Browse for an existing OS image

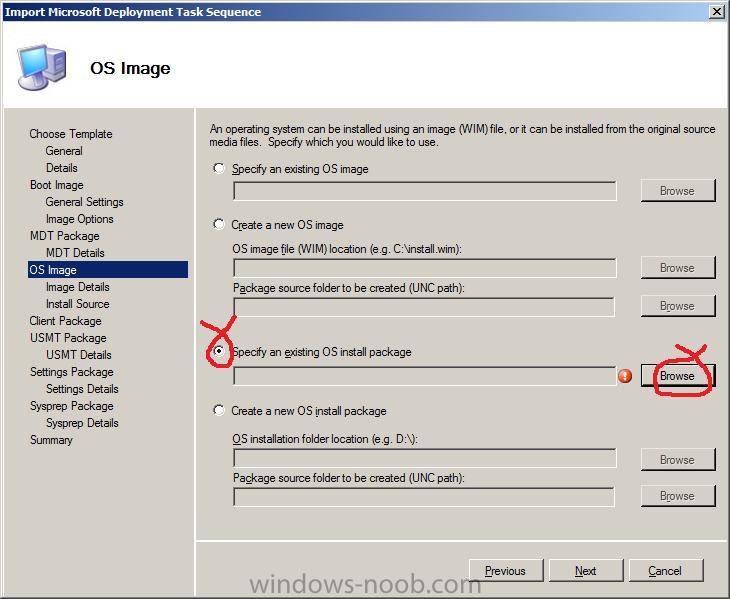[x=677, y=191]
